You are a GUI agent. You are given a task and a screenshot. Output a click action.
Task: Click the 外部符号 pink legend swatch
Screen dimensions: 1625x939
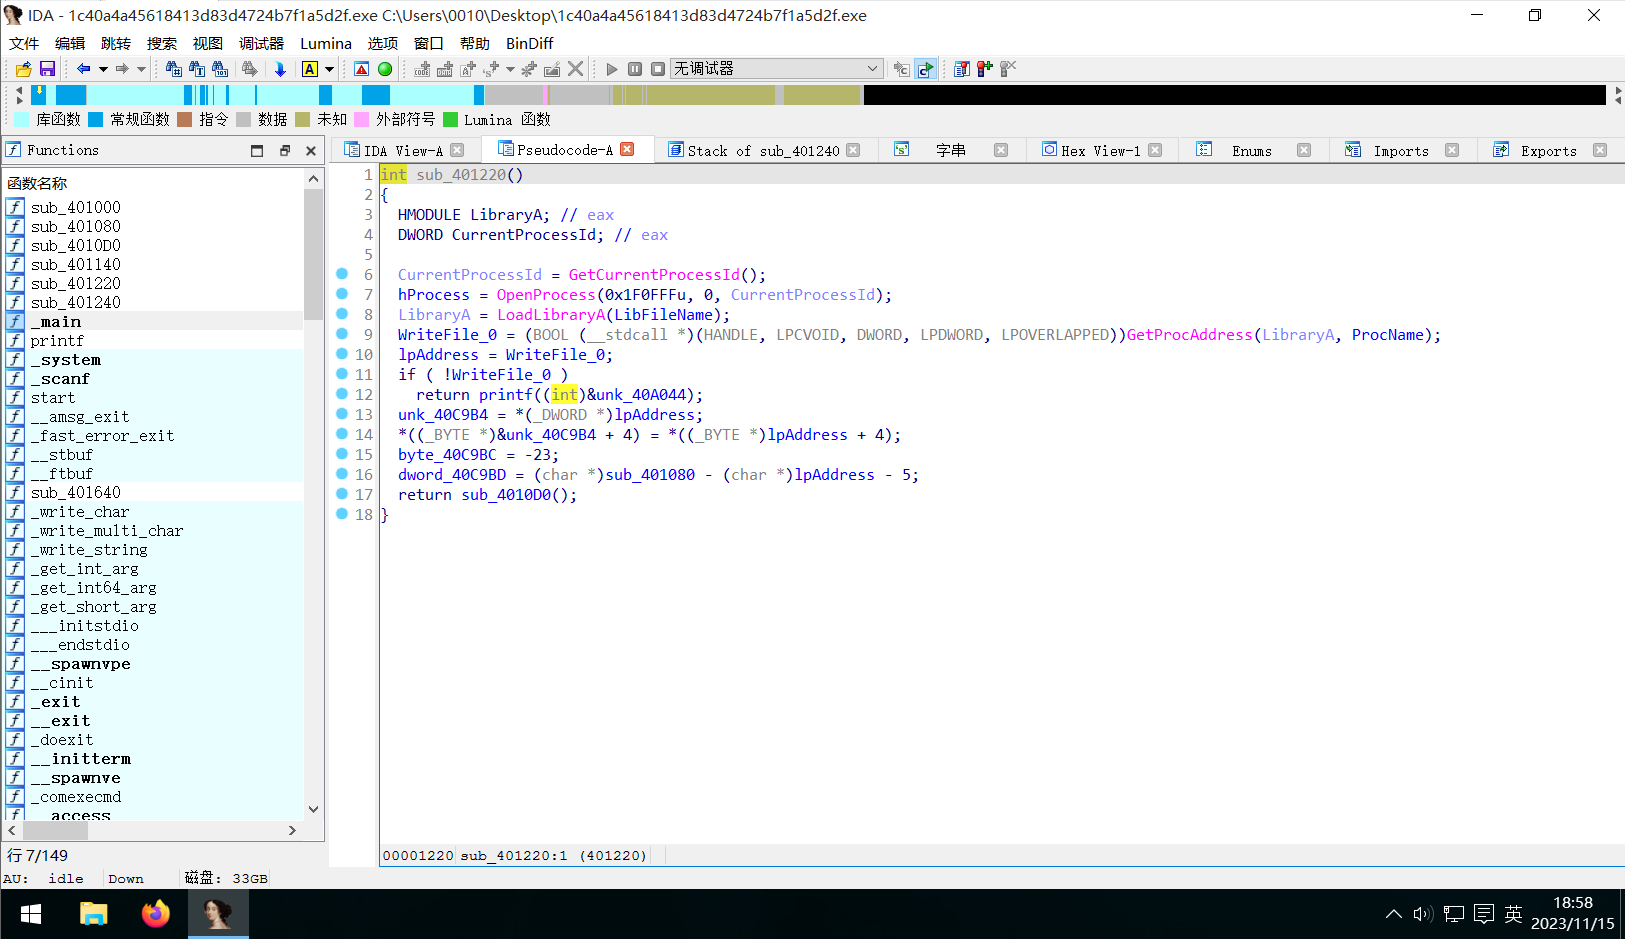[x=362, y=119]
